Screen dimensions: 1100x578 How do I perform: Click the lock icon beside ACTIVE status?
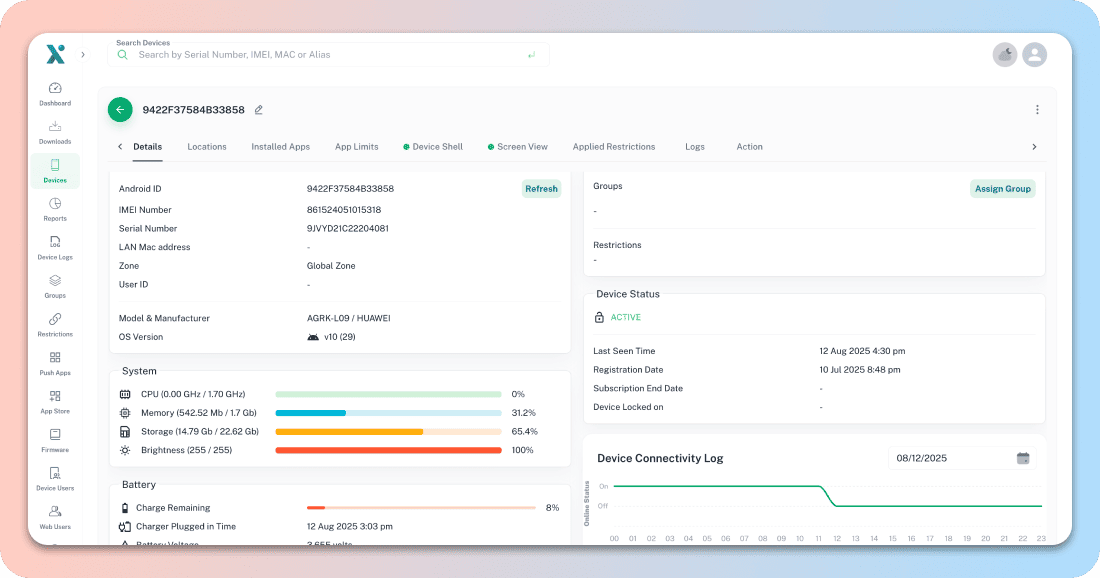coord(599,317)
